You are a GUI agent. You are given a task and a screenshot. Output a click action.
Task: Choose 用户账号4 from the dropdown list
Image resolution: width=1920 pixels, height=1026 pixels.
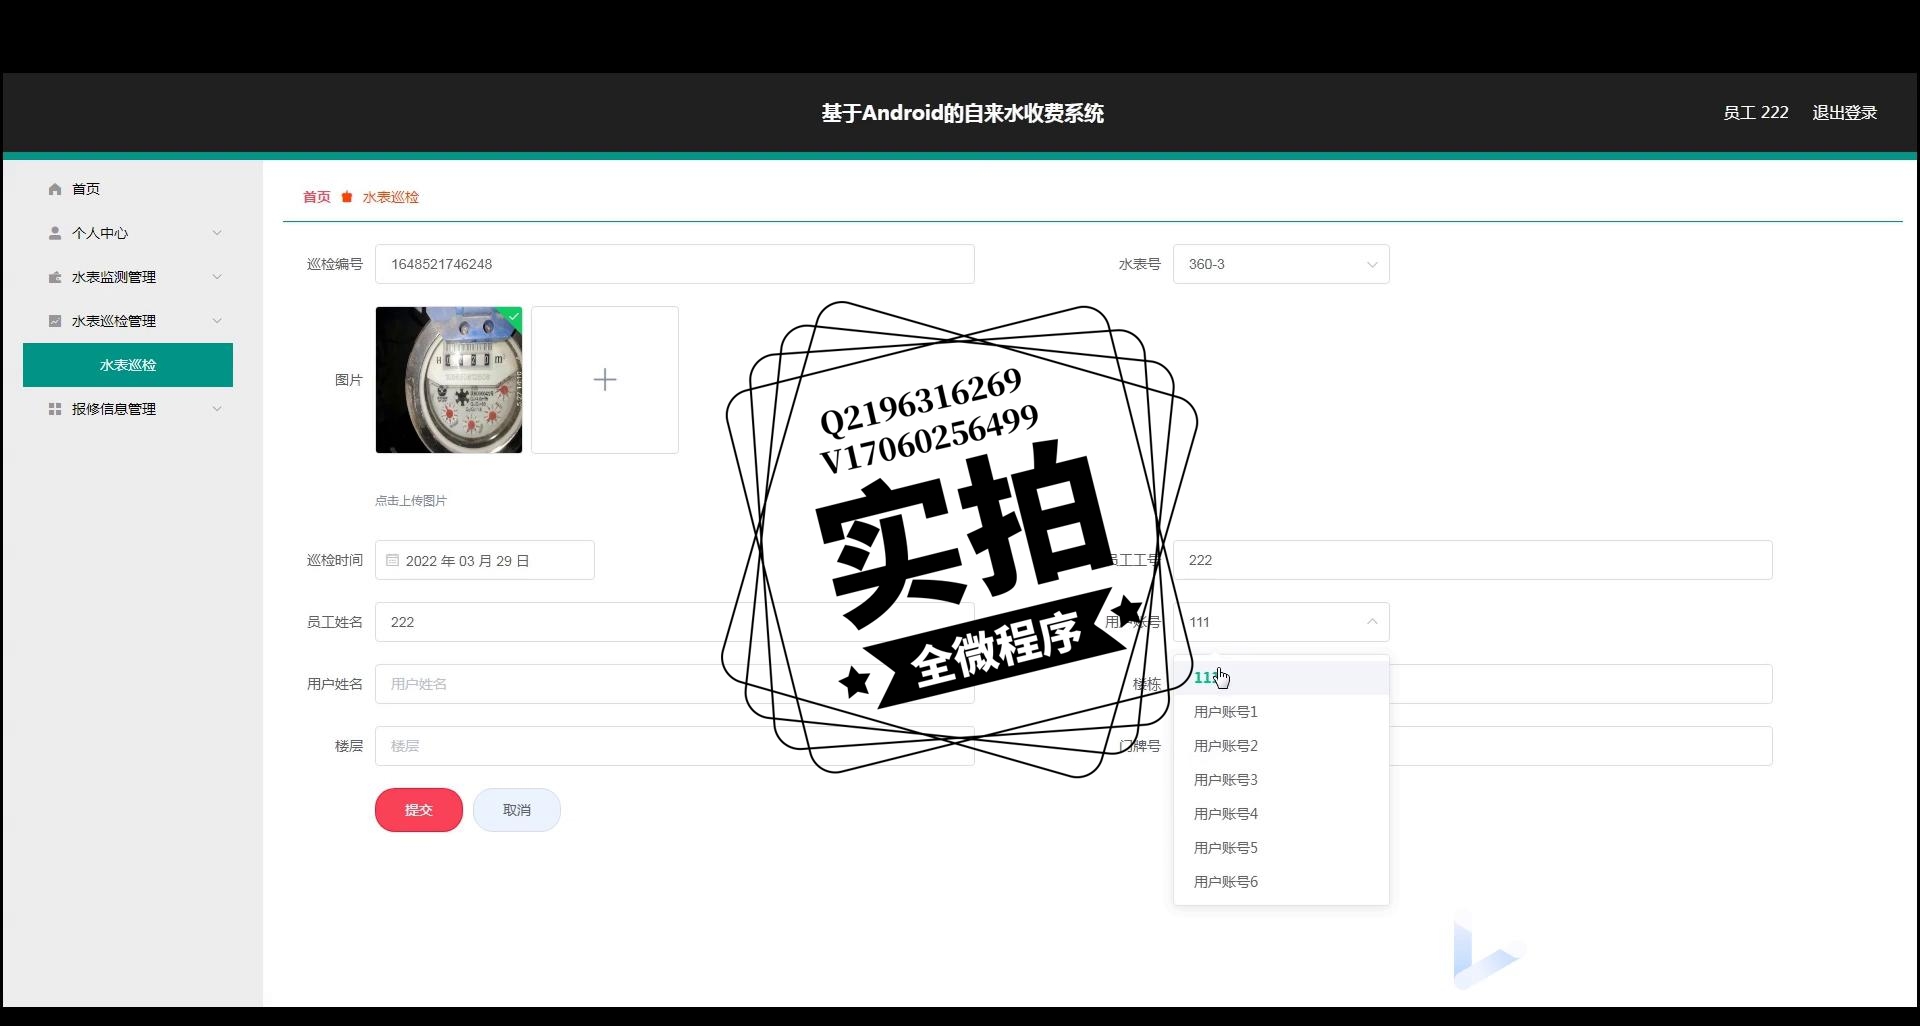coord(1281,814)
